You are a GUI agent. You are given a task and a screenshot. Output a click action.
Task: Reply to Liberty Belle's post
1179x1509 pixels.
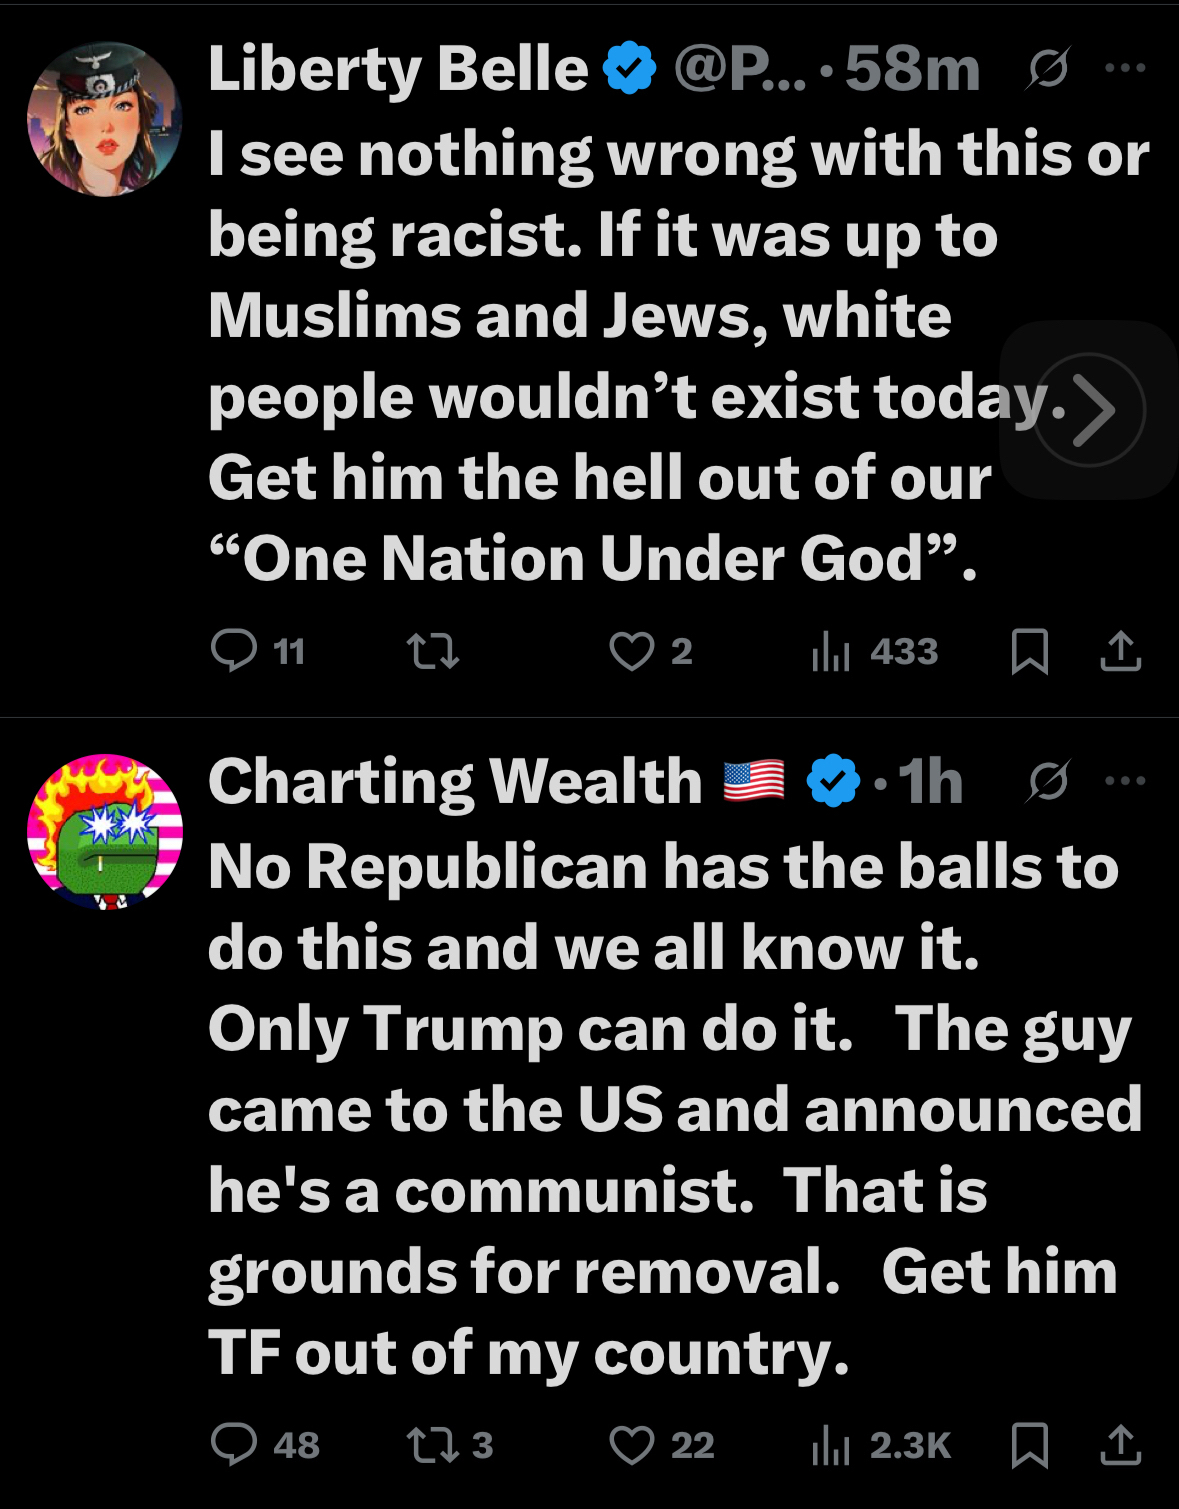(x=234, y=651)
